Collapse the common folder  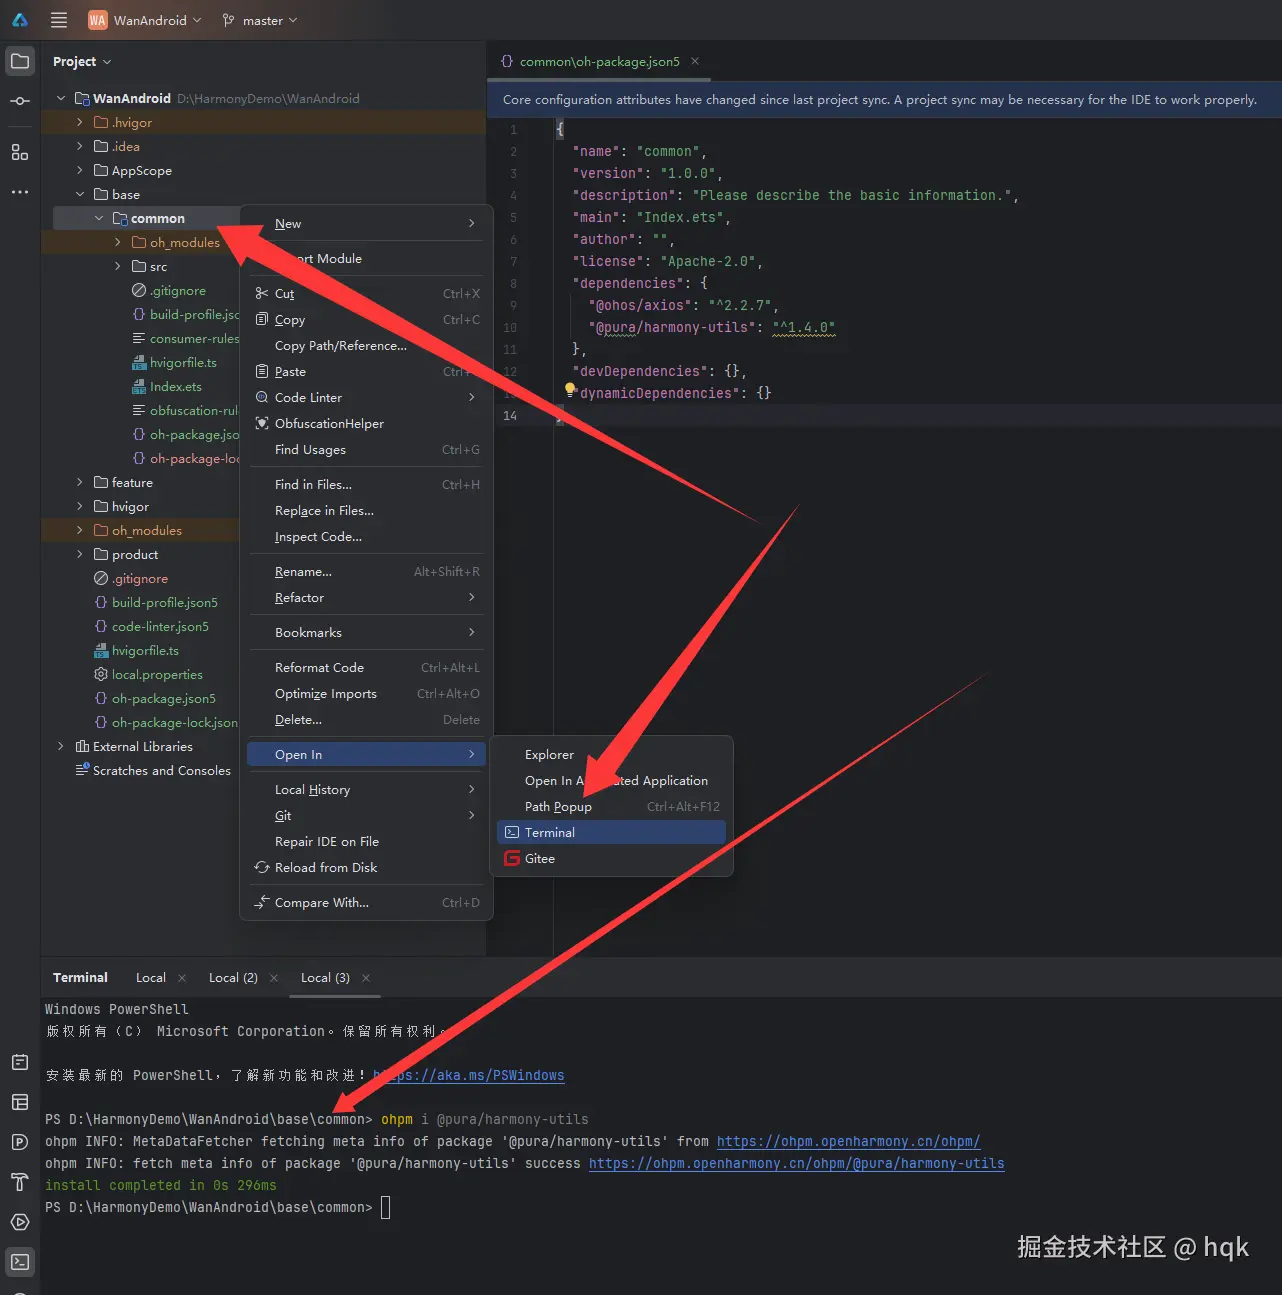click(x=99, y=218)
